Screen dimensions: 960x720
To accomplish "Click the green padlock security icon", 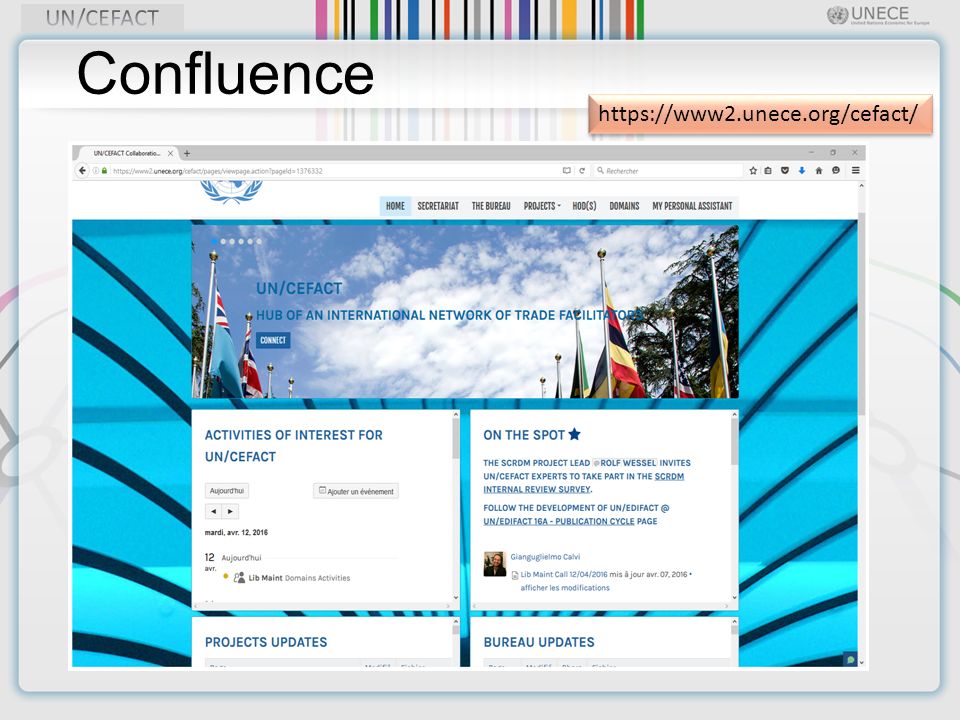I will 105,171.
